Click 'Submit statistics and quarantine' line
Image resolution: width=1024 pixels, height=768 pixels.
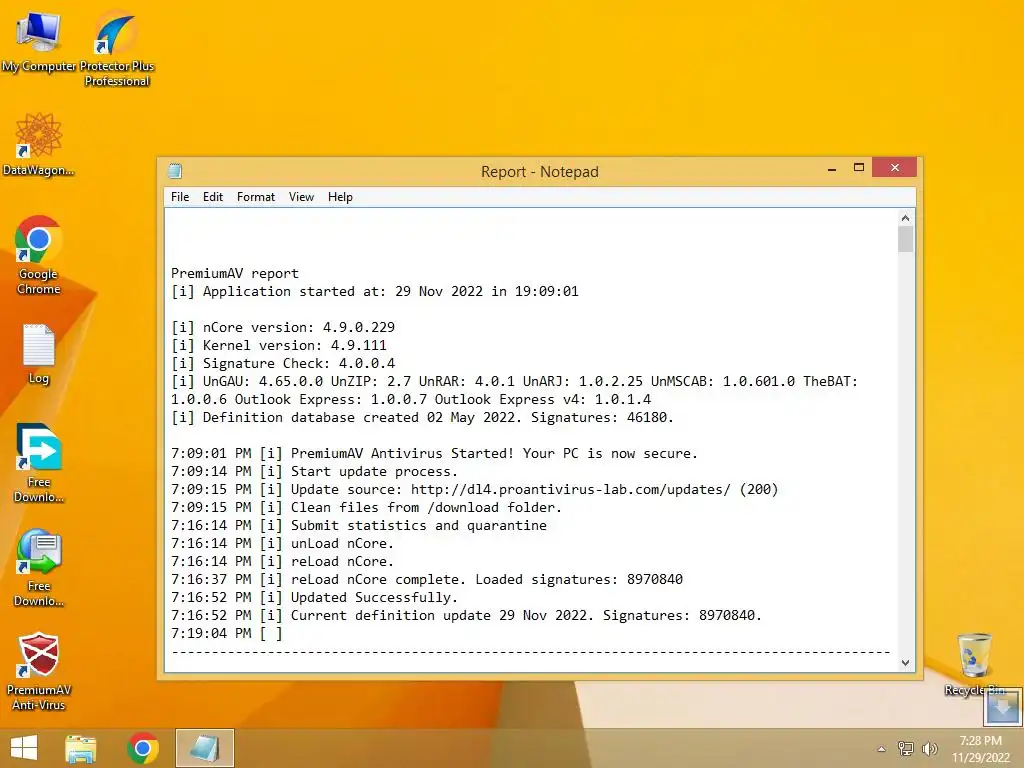click(x=359, y=525)
